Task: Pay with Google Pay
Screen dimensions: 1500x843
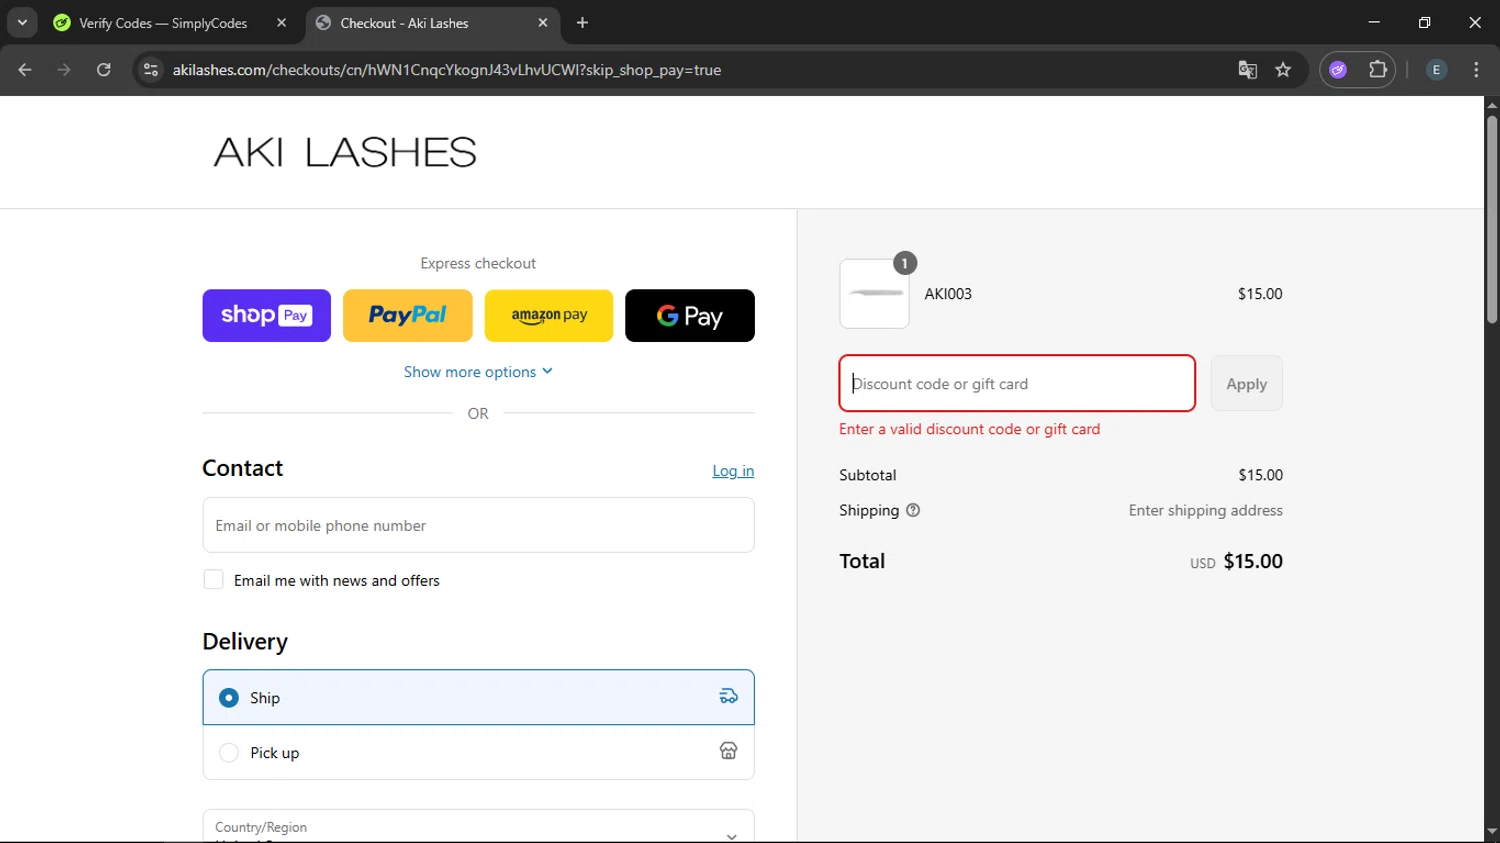Action: (x=690, y=316)
